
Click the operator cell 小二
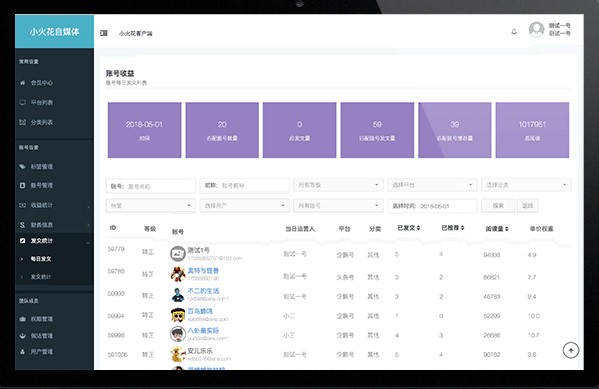289,316
